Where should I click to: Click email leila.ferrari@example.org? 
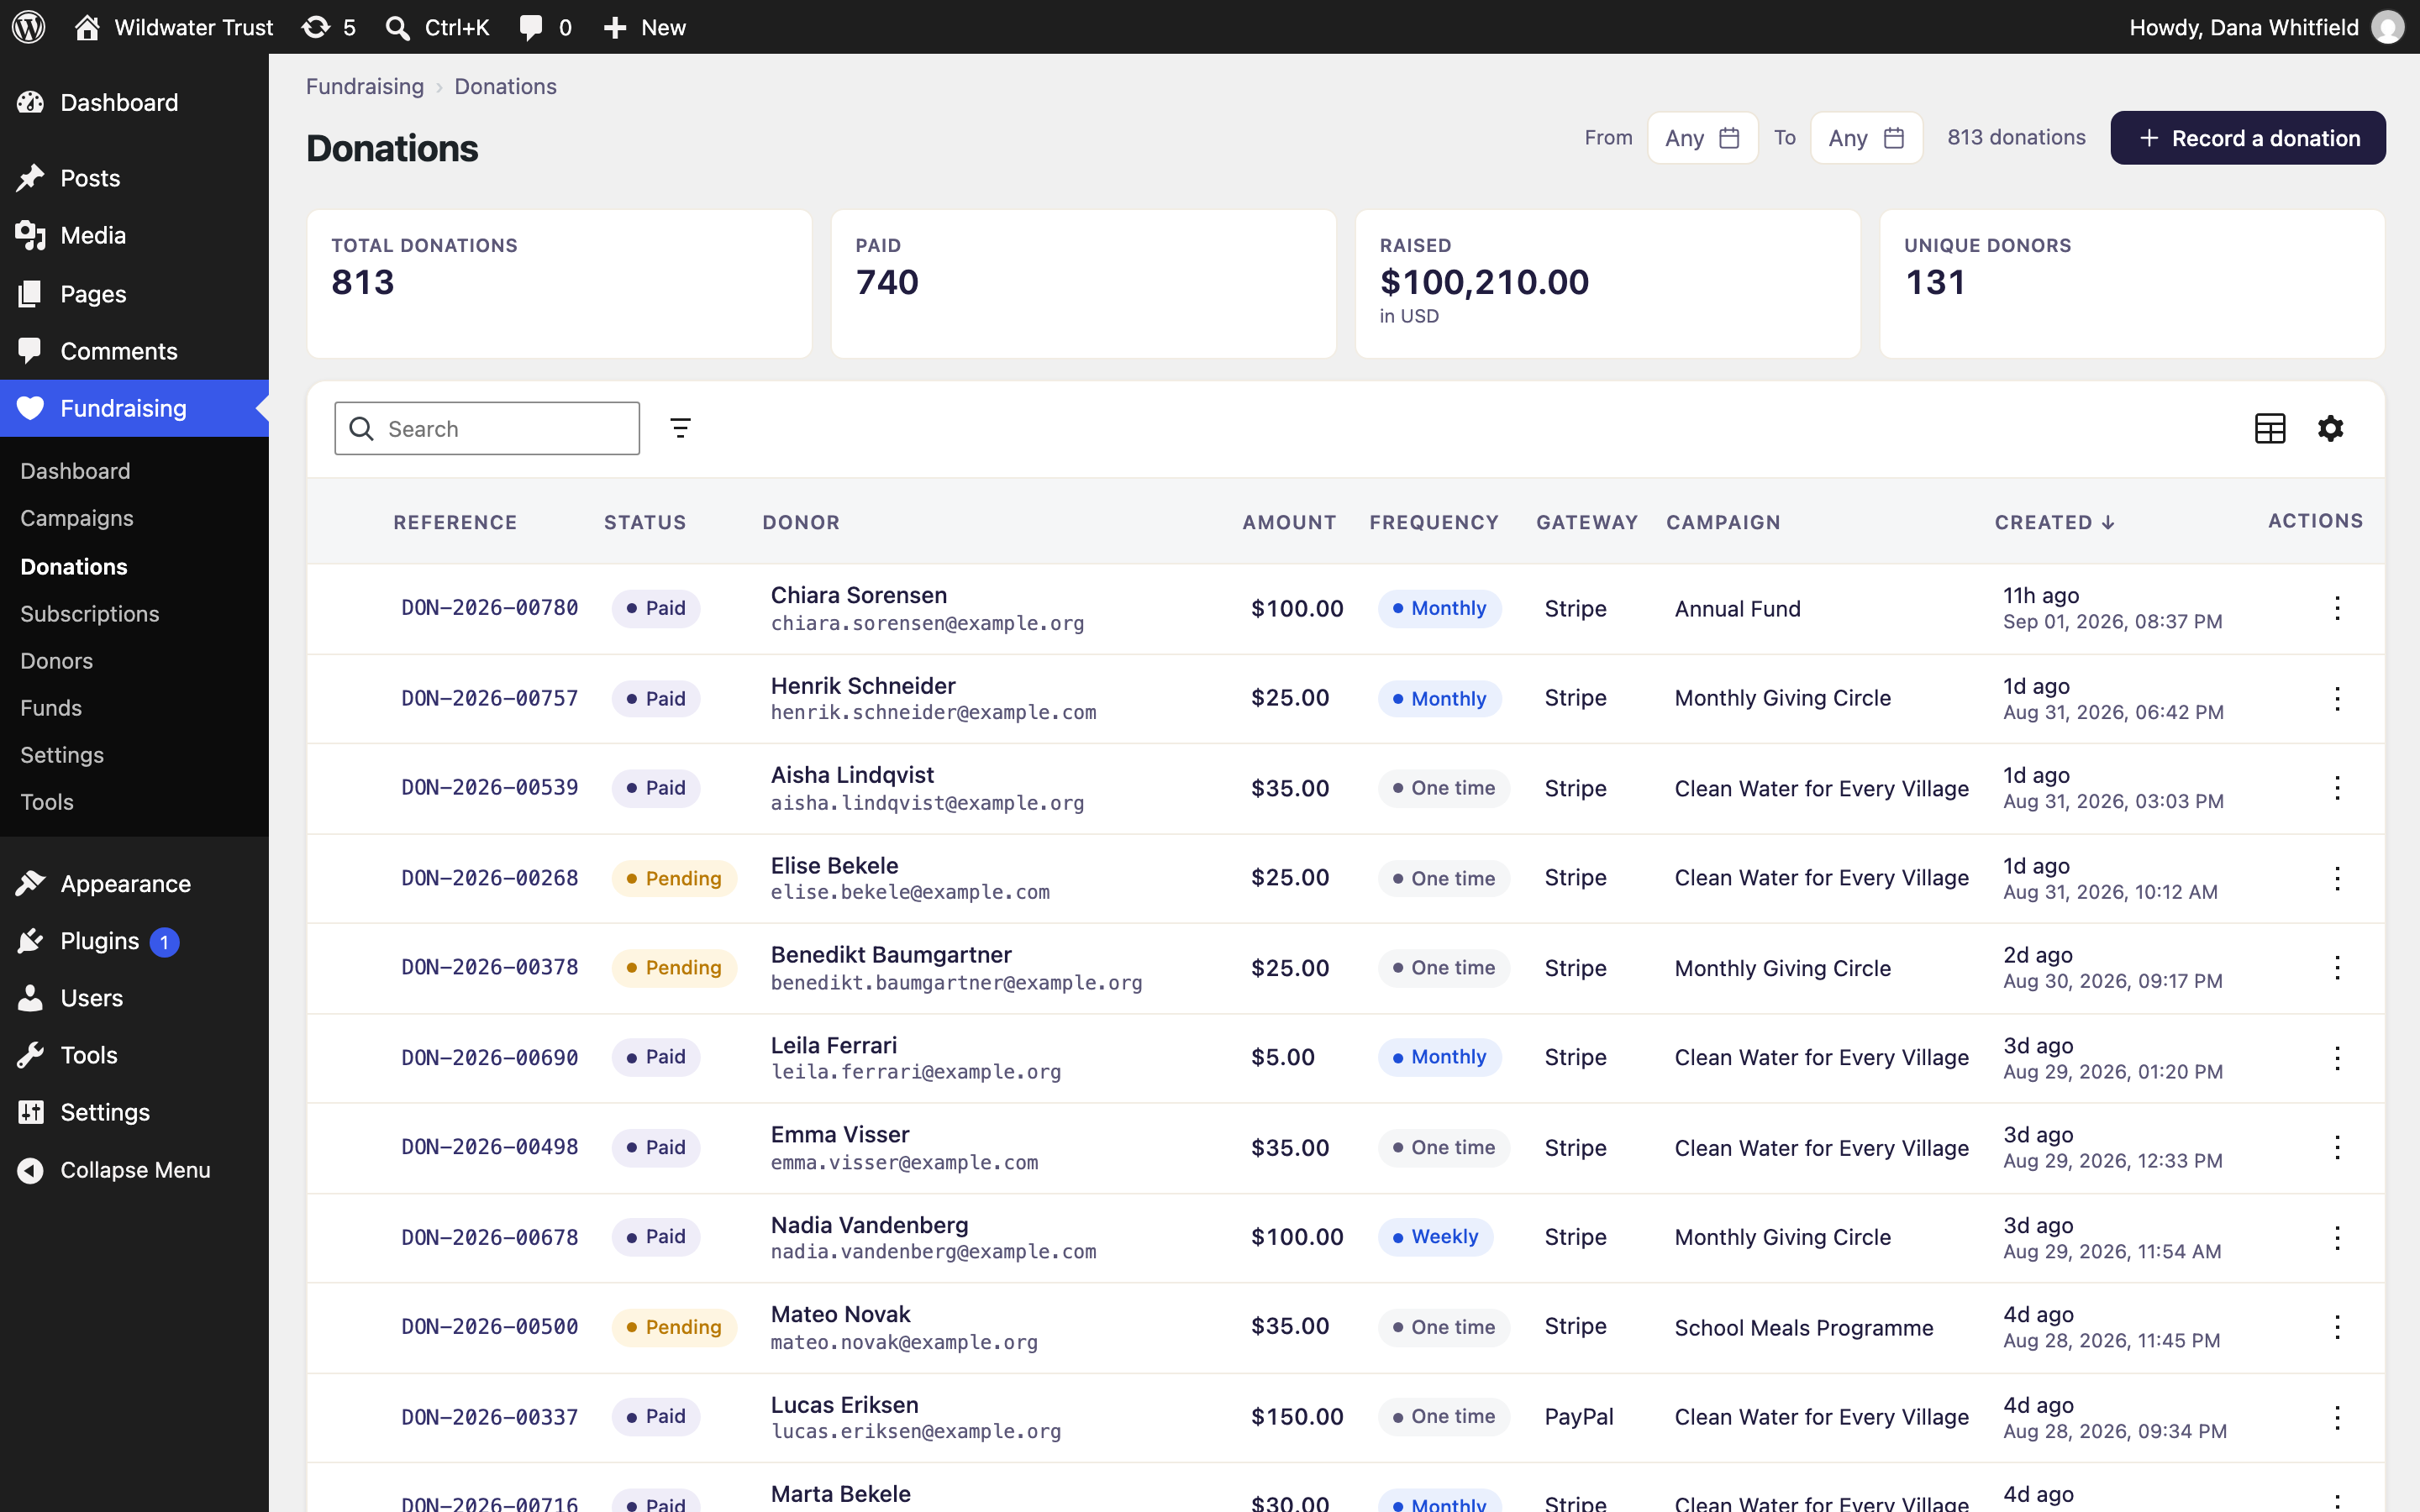(x=916, y=1072)
